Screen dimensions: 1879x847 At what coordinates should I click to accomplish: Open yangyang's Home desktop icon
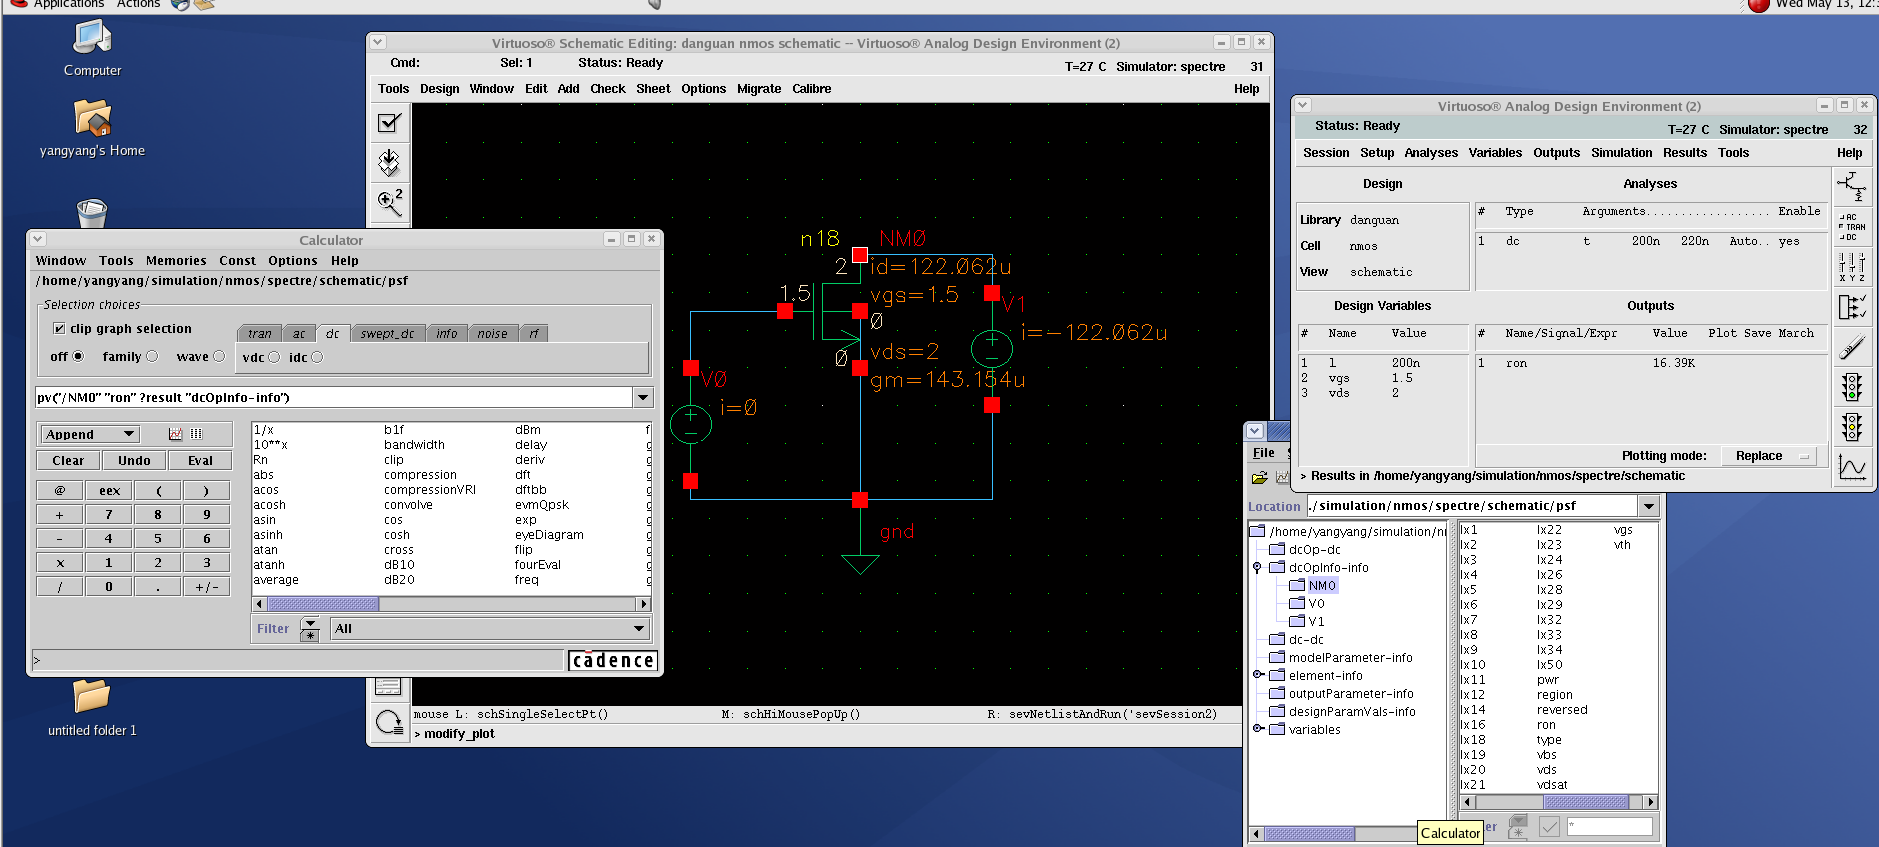[92, 128]
